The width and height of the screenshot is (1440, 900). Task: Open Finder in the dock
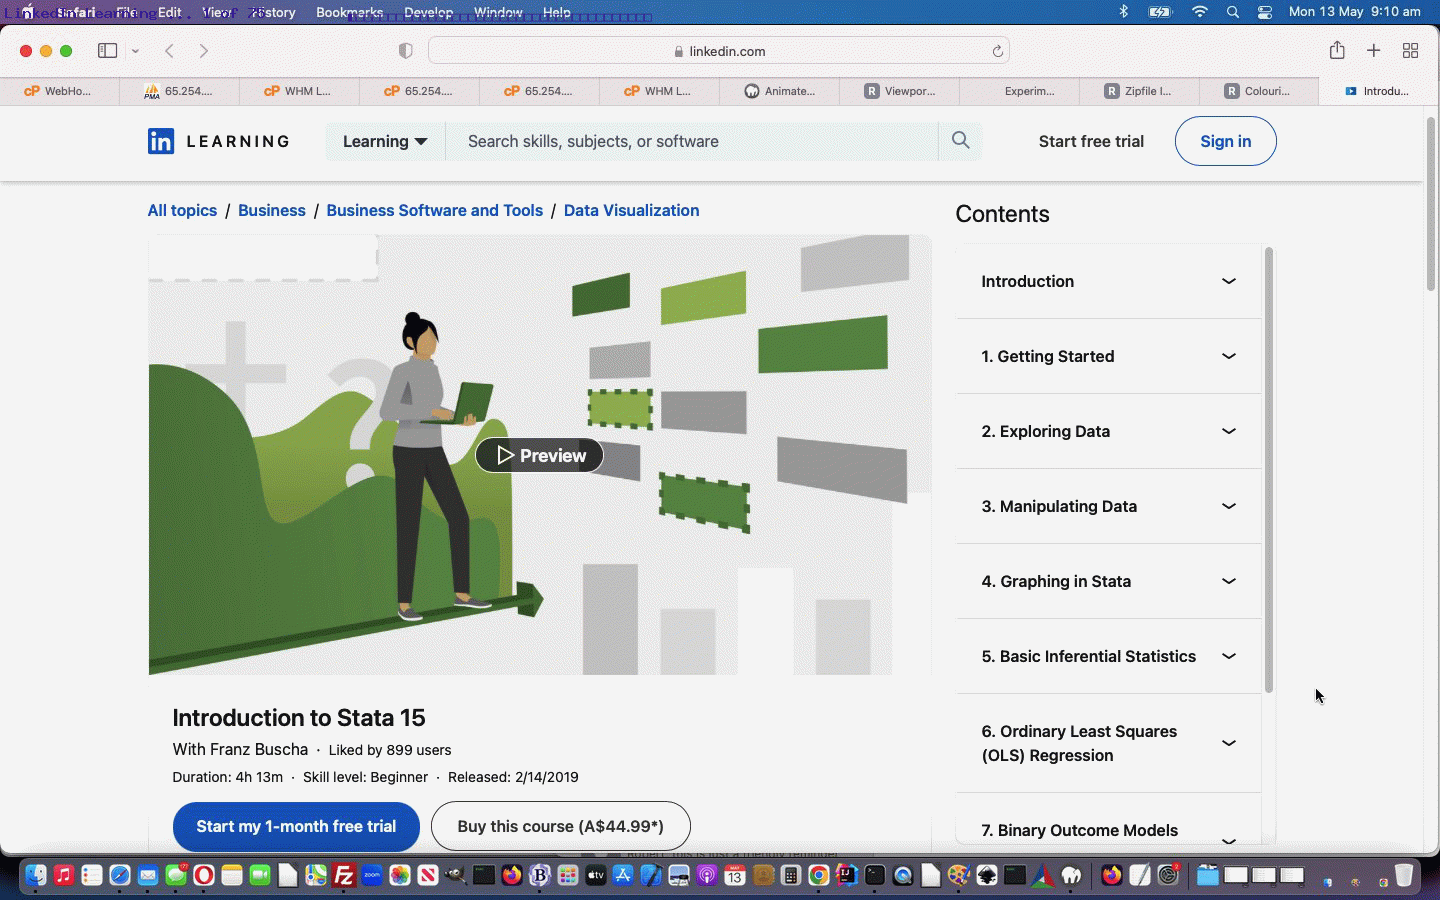point(36,876)
